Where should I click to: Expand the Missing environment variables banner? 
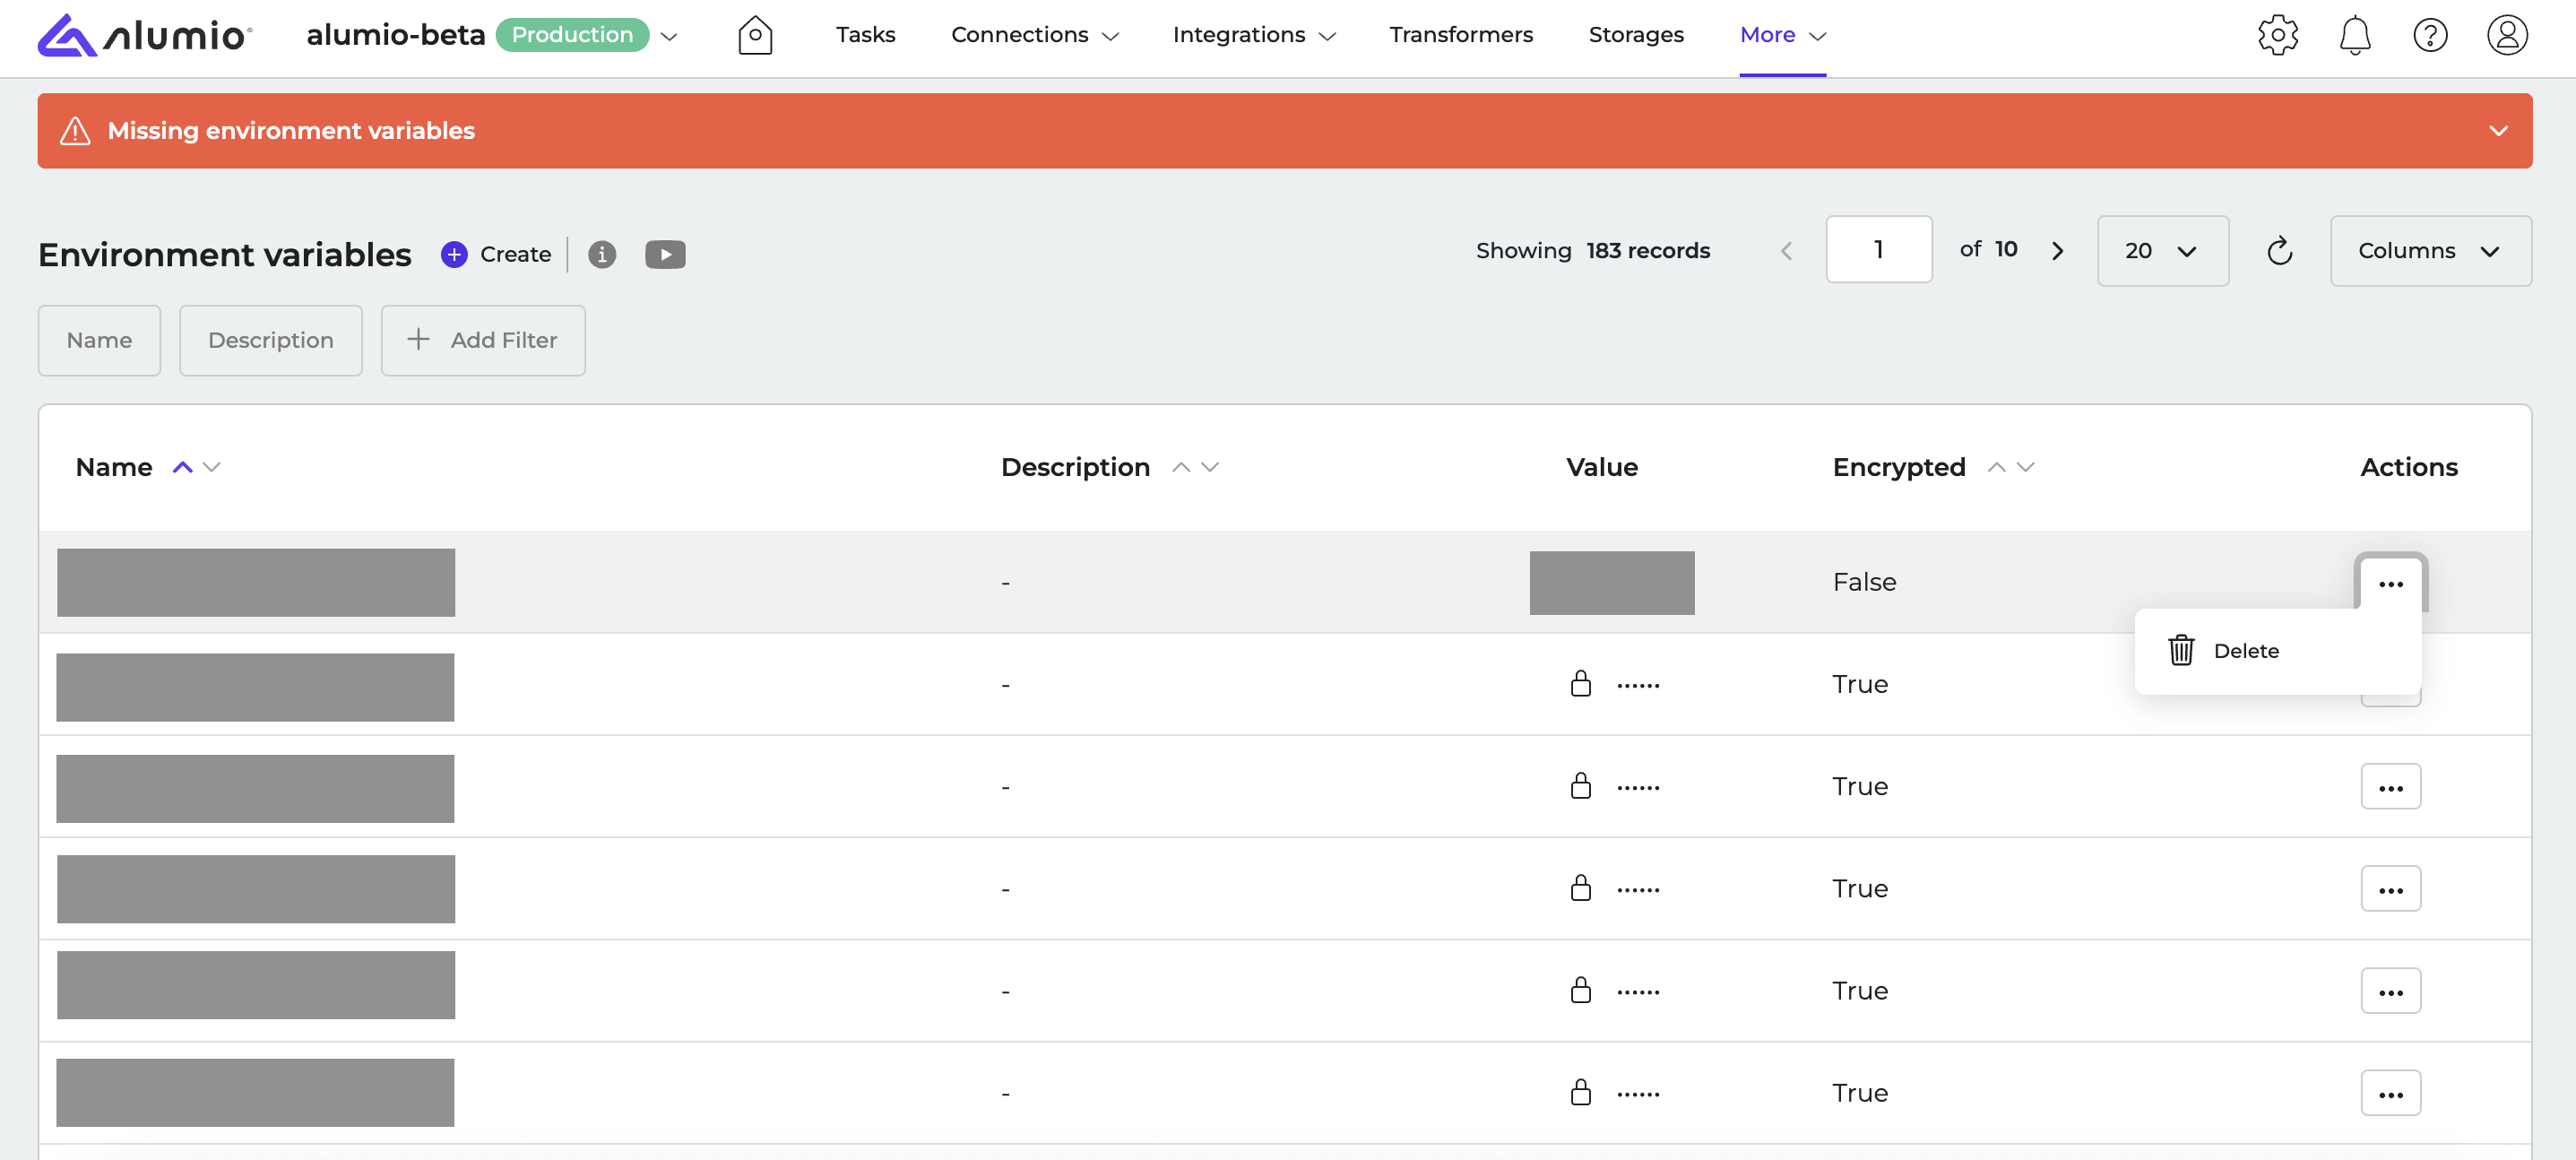tap(2498, 131)
